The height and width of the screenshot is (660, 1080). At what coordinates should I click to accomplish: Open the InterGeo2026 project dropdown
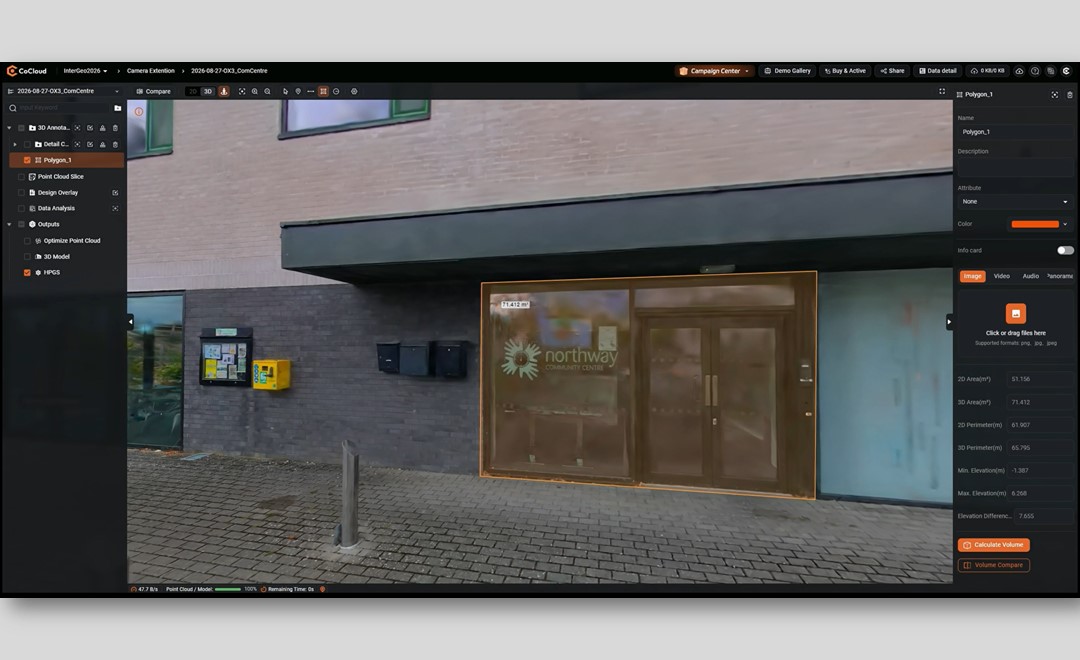(85, 71)
